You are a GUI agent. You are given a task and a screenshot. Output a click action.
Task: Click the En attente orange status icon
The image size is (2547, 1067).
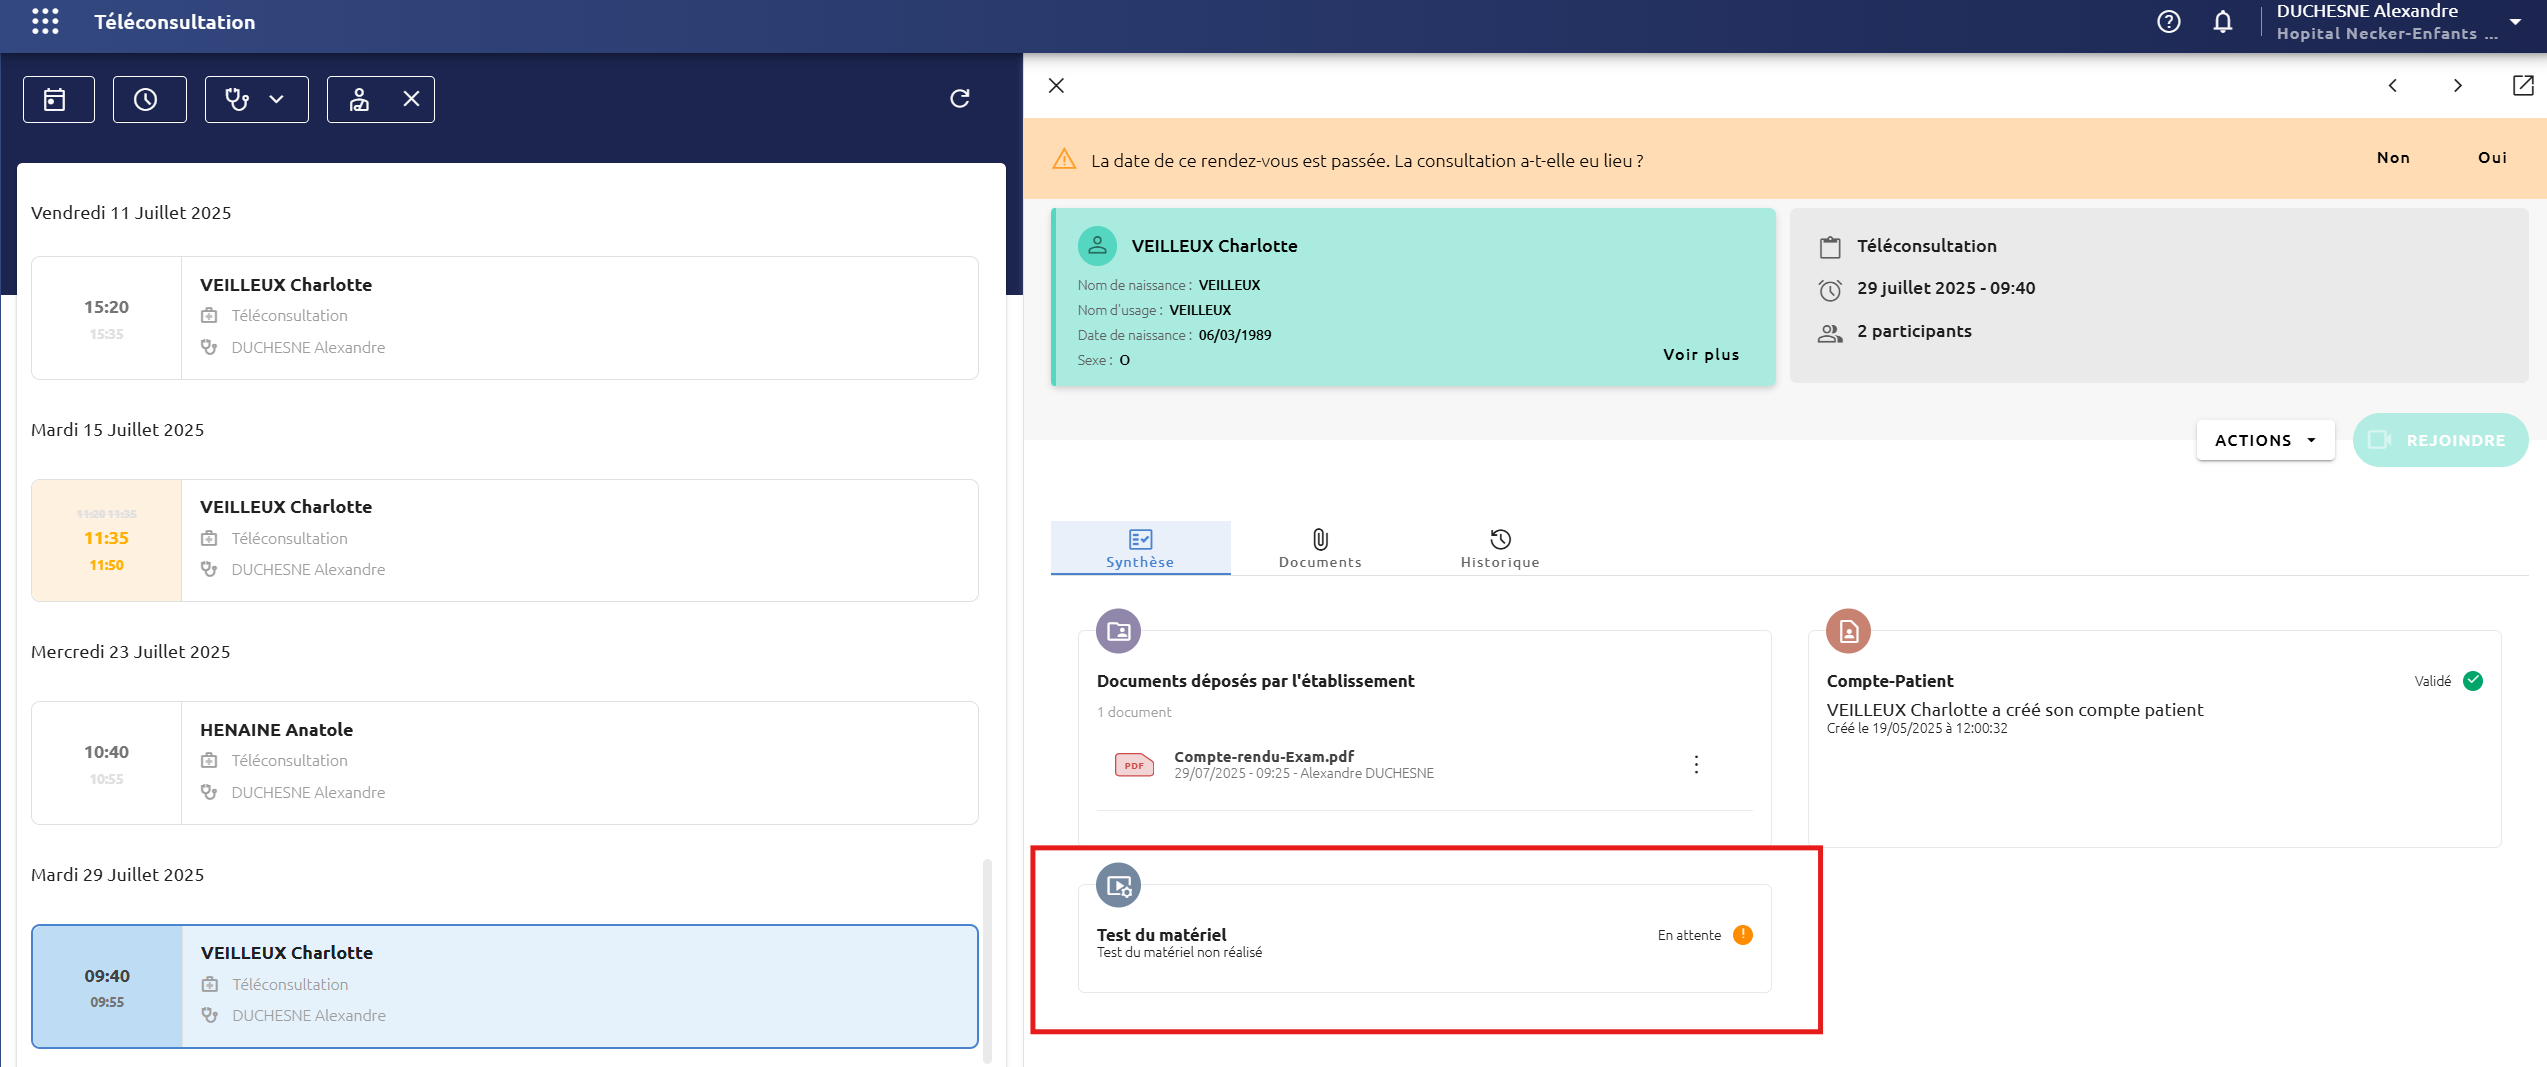[x=1742, y=935]
